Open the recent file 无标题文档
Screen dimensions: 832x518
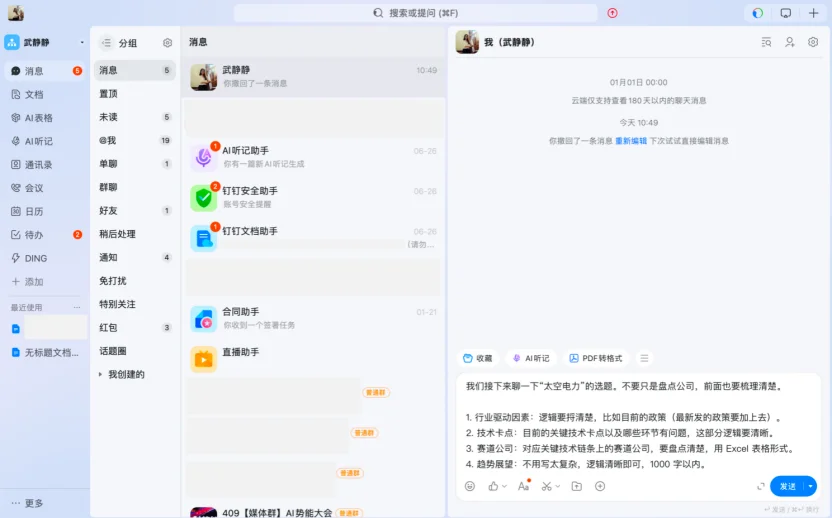coord(46,352)
